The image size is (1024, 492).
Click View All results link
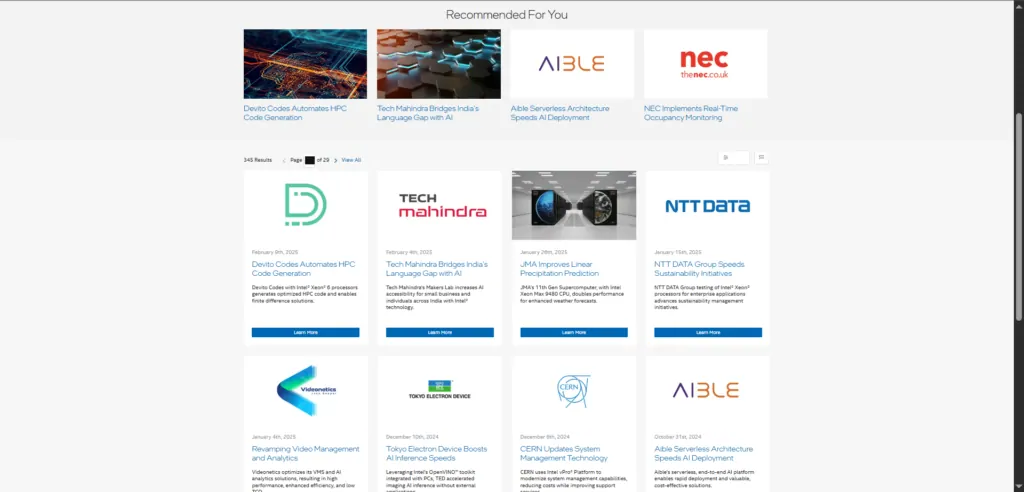click(351, 160)
